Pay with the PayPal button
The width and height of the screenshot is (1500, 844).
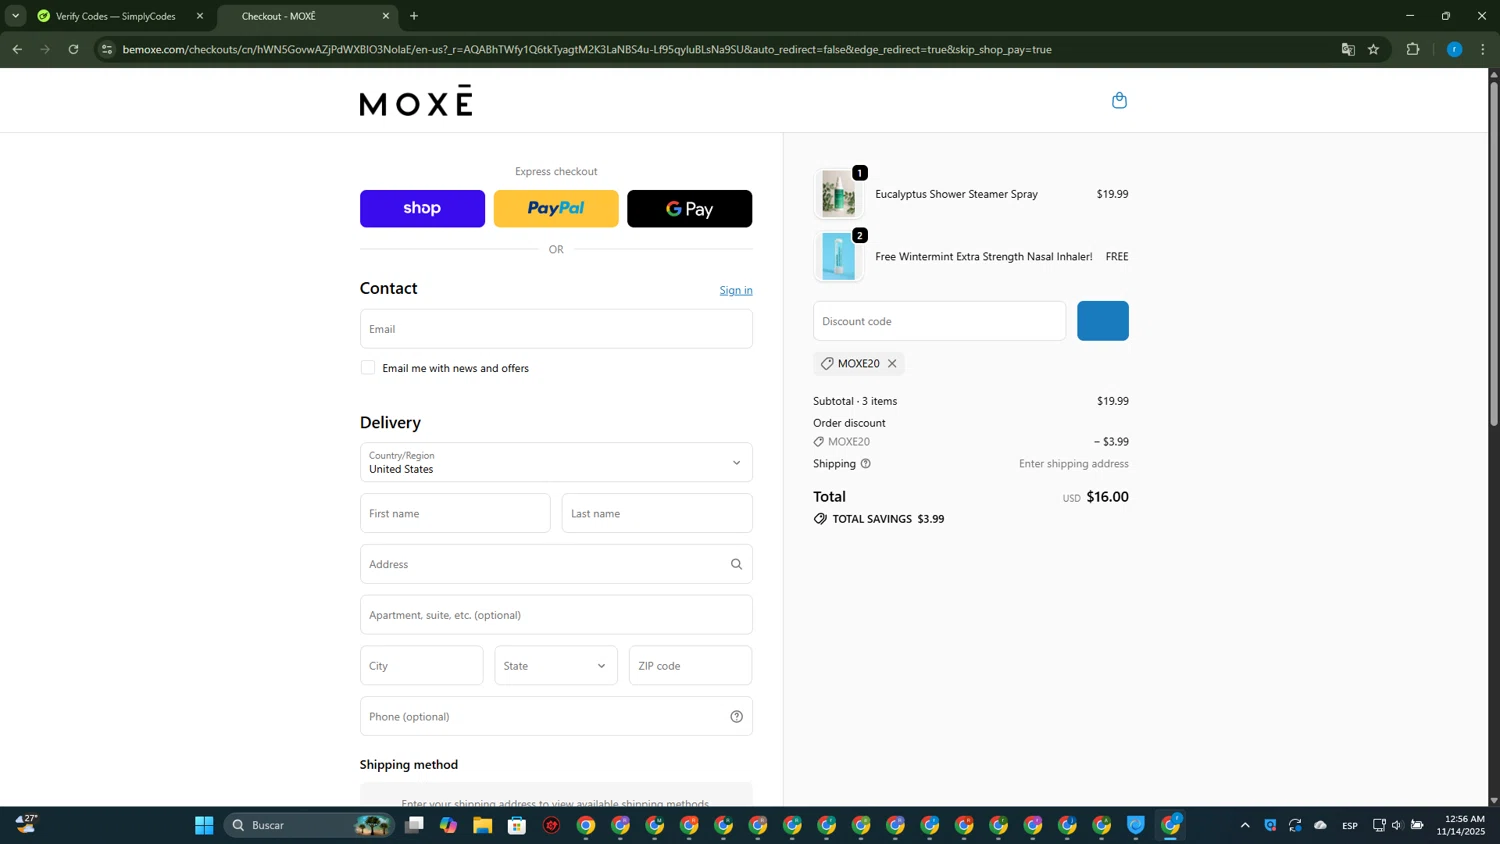[x=556, y=208]
